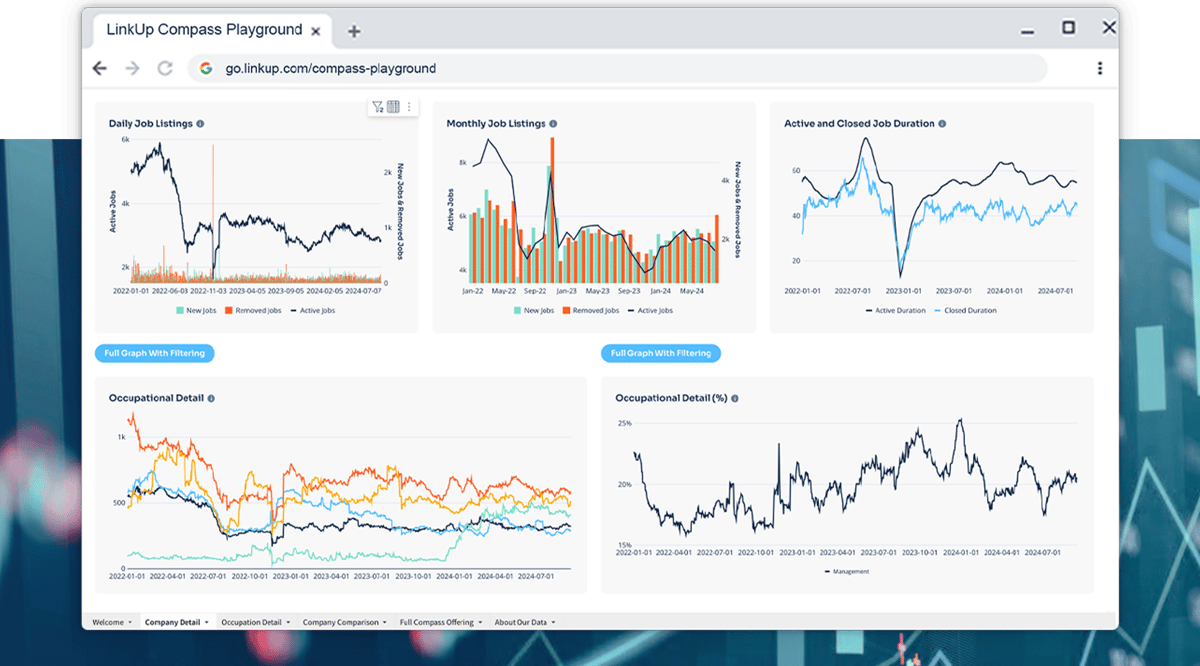
Task: Click info icon beside Monthly Job Listings title
Action: tap(553, 124)
